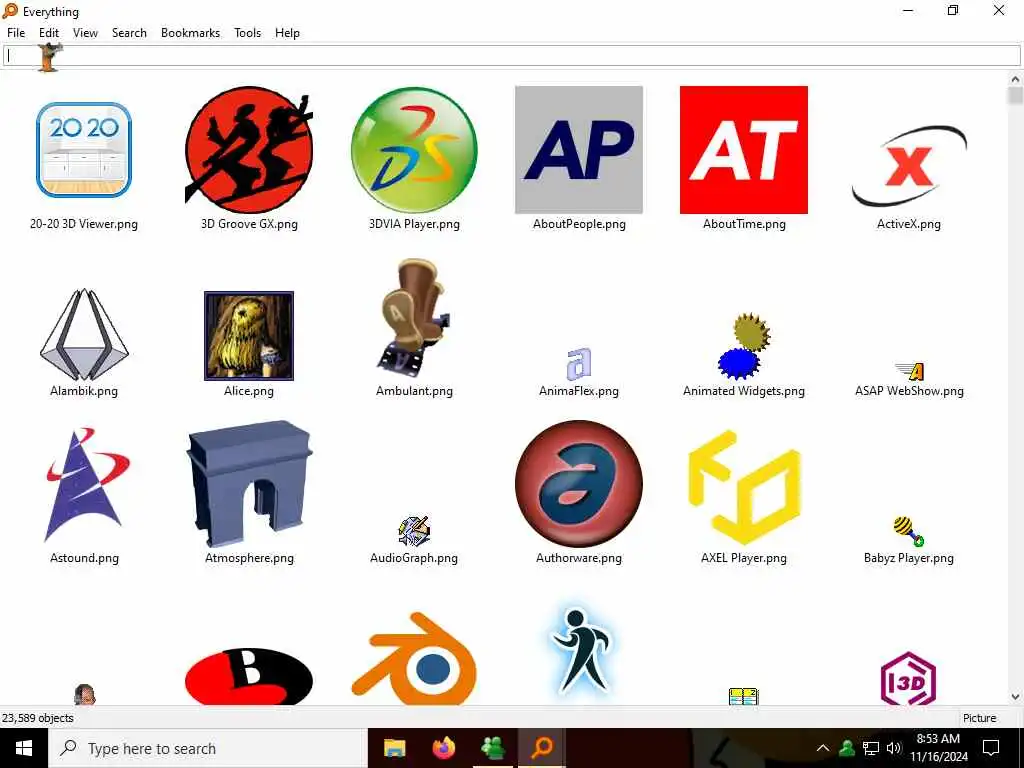Image resolution: width=1024 pixels, height=768 pixels.
Task: Click the green user tray icon
Action: (847, 748)
